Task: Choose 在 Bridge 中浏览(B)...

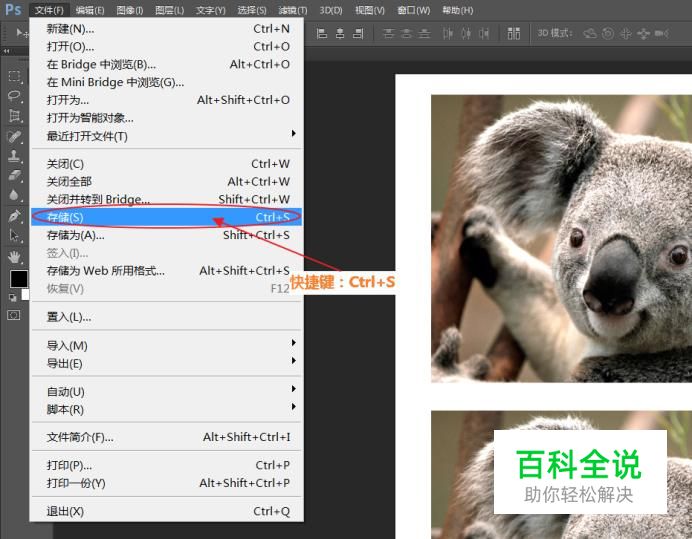Action: (167, 64)
